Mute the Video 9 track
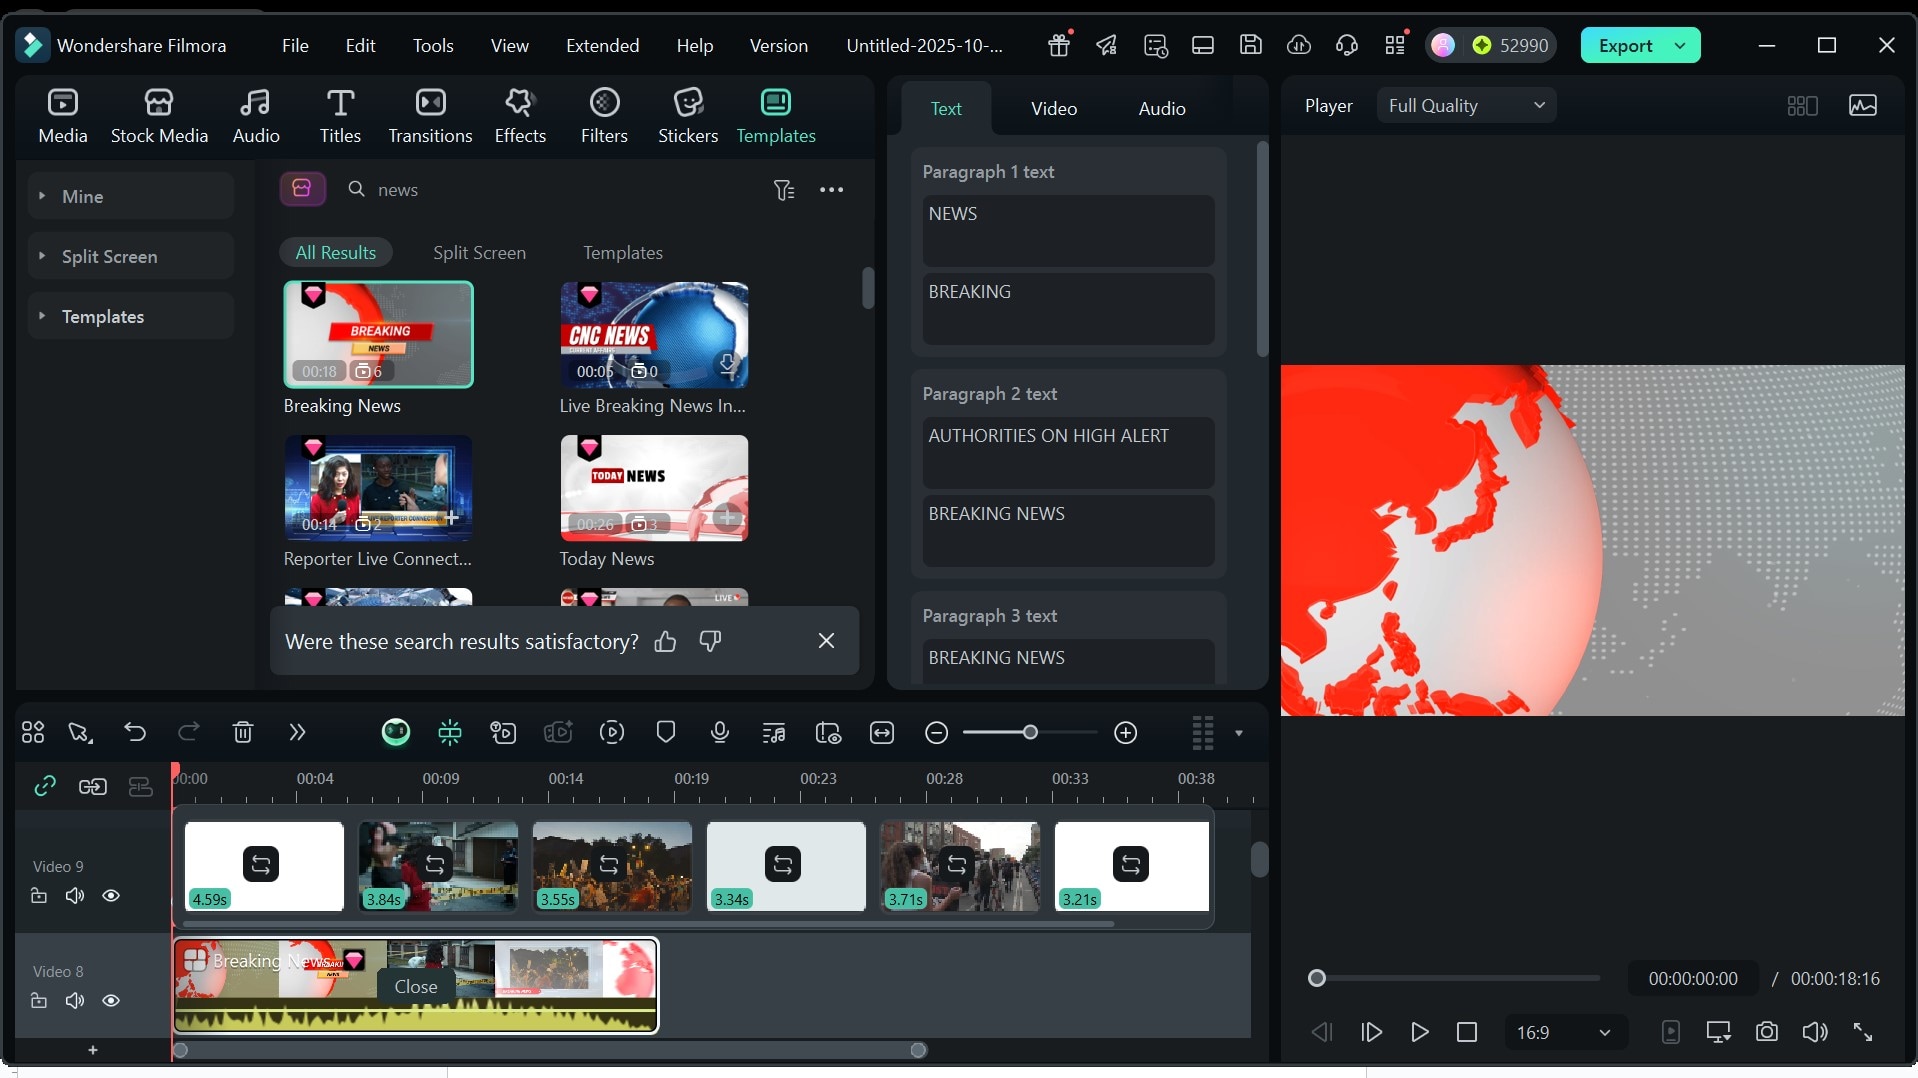This screenshot has height=1078, width=1918. [x=75, y=896]
